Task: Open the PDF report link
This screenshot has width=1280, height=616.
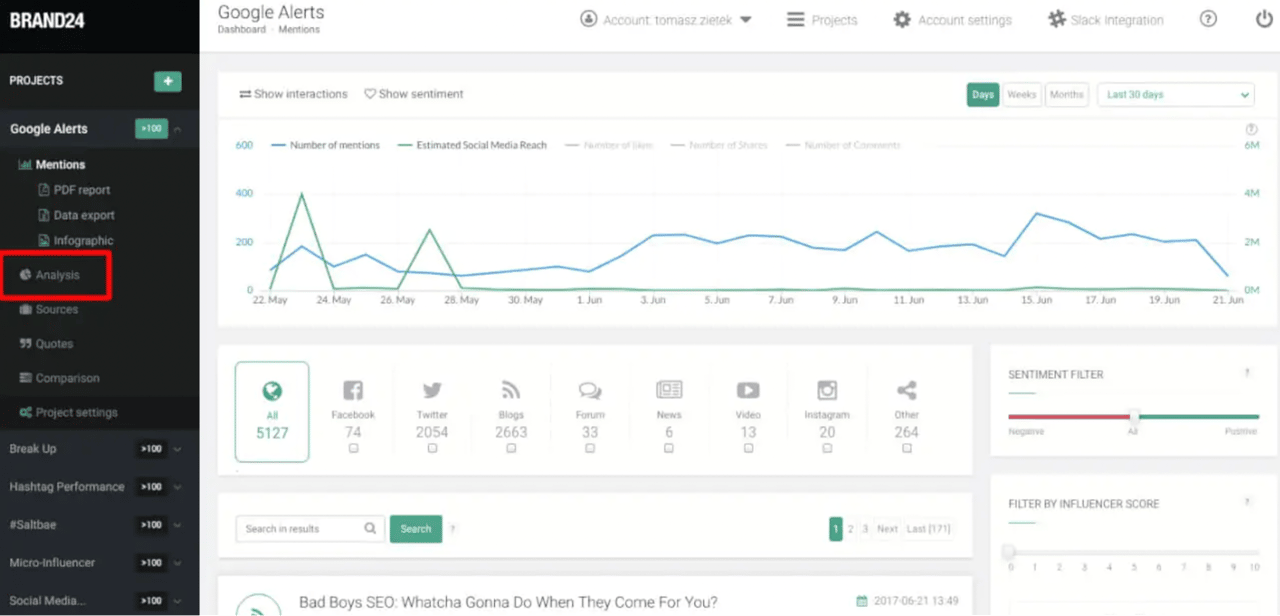Action: 81,190
